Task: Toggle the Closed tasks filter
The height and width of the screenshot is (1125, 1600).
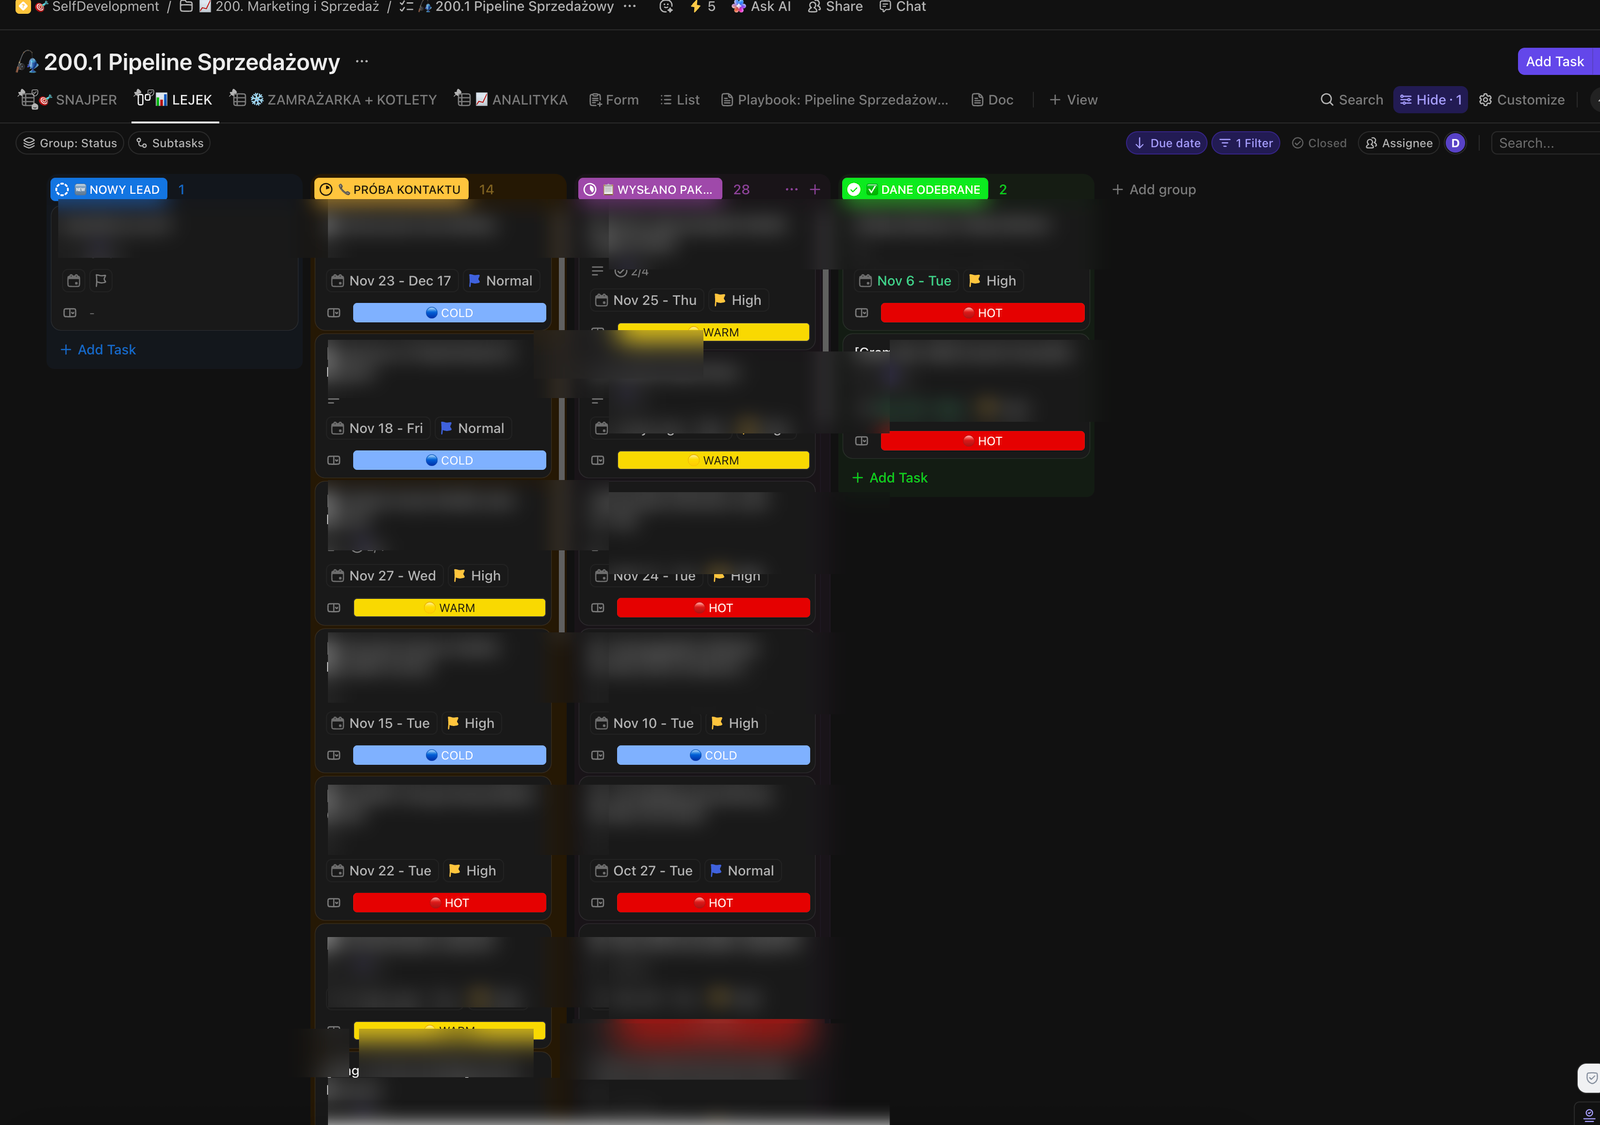Action: point(1319,143)
